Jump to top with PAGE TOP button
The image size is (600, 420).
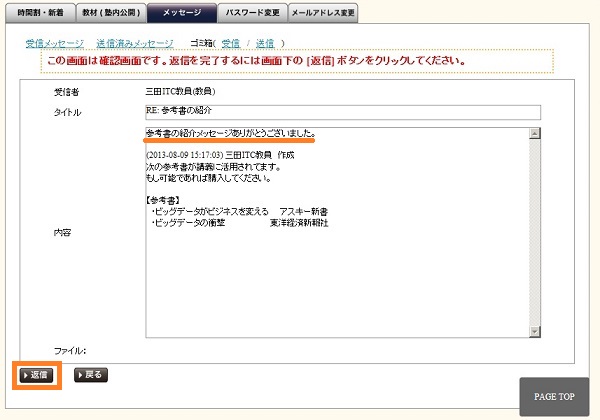coord(554,397)
